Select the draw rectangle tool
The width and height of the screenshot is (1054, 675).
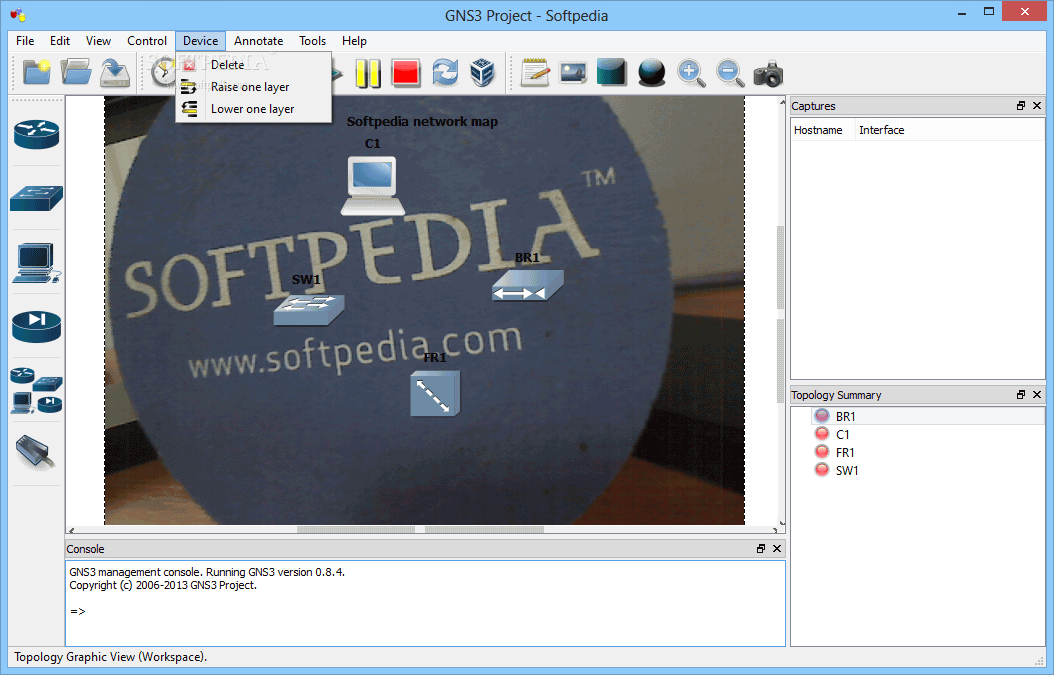tap(612, 73)
